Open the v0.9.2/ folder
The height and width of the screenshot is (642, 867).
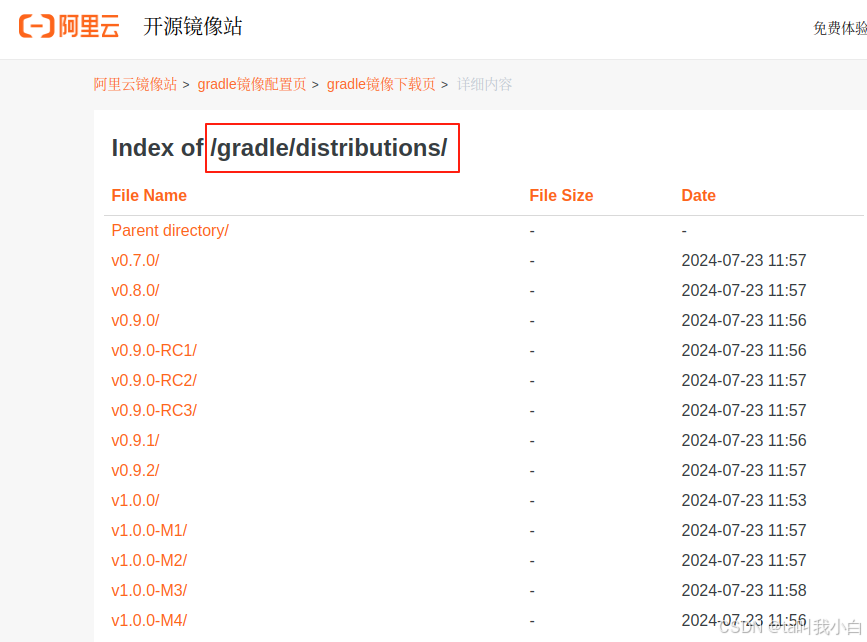point(135,470)
